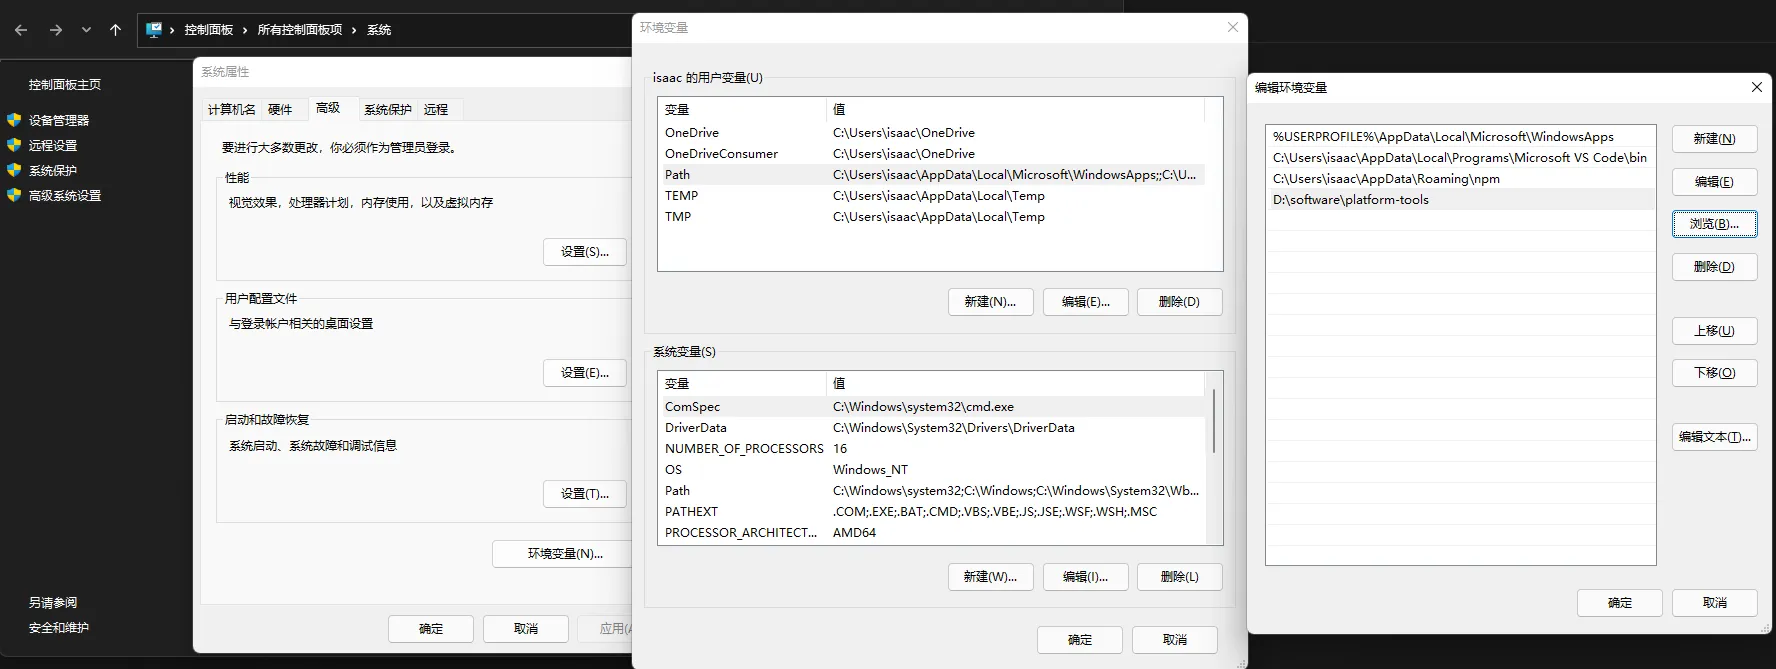Image resolution: width=1776 pixels, height=669 pixels.
Task: Click the system variables list scrollbar
Action: 1214,422
